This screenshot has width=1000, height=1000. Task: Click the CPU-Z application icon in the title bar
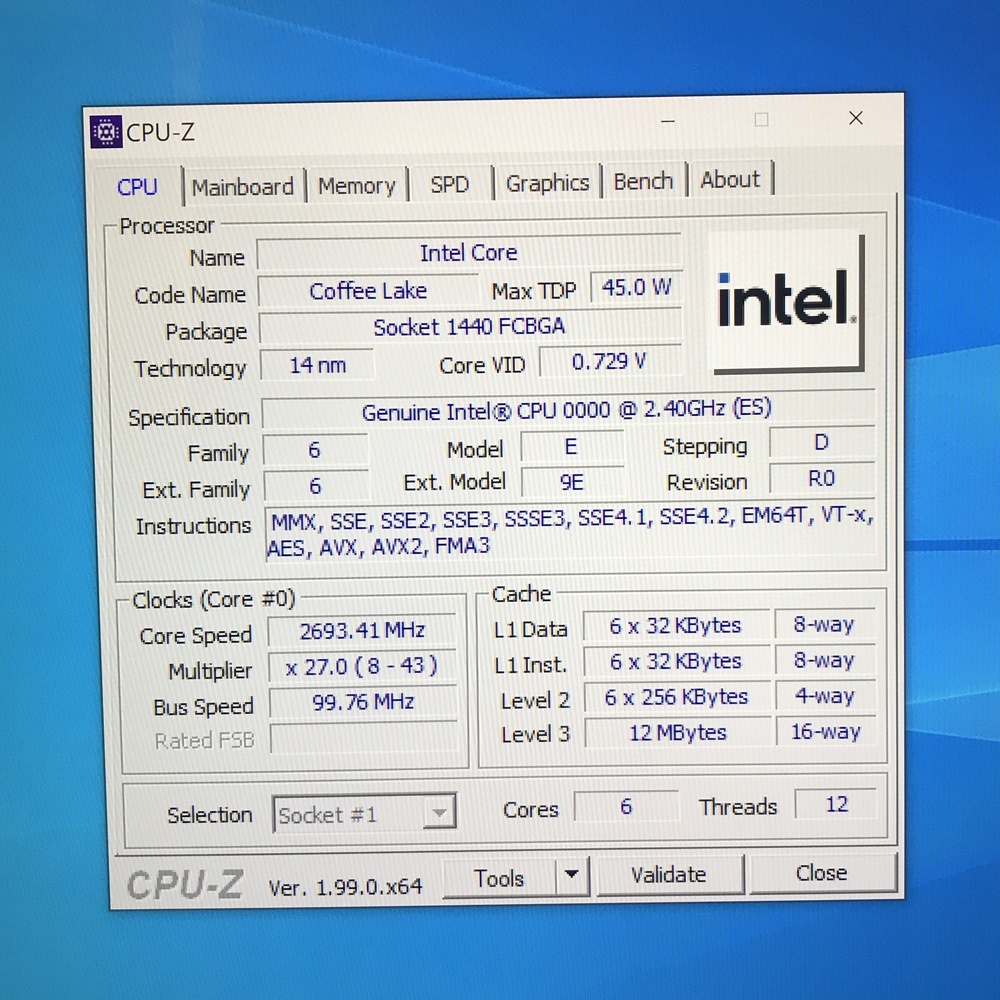106,131
